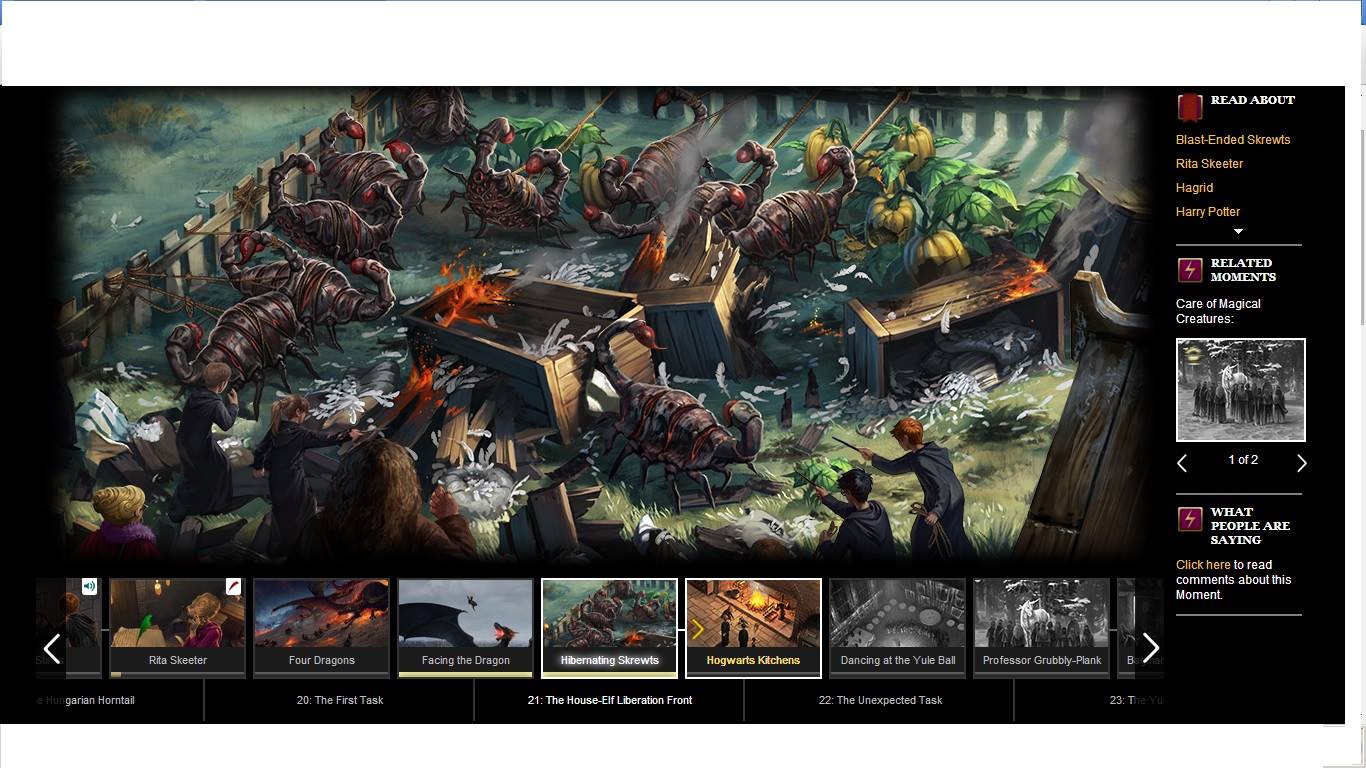Open the Professor Grubbly-Plank moment
The height and width of the screenshot is (768, 1366).
(1042, 628)
